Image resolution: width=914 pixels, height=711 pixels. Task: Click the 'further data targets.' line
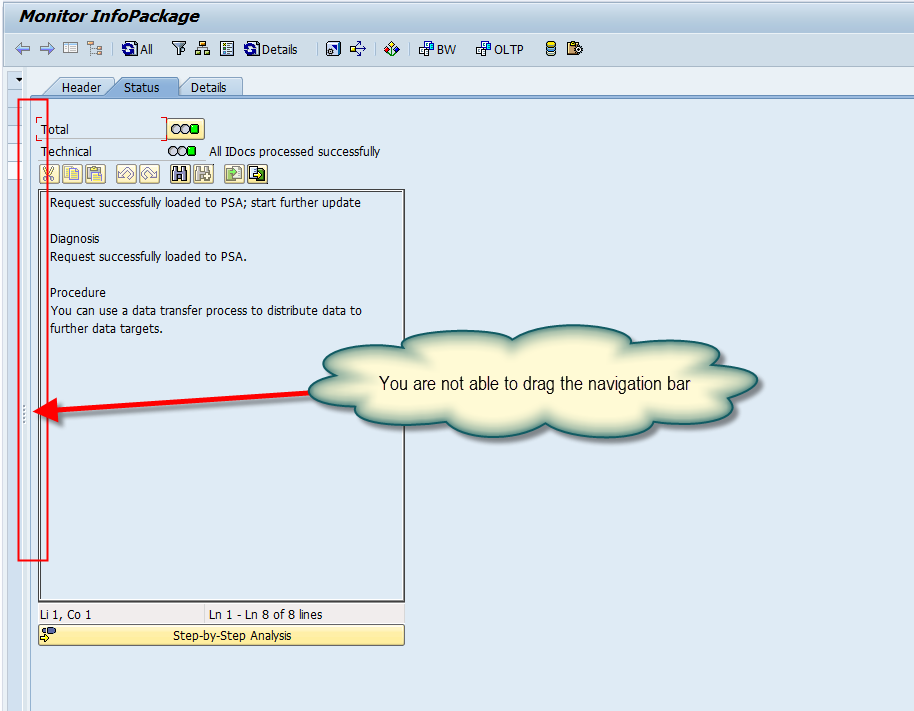point(106,329)
